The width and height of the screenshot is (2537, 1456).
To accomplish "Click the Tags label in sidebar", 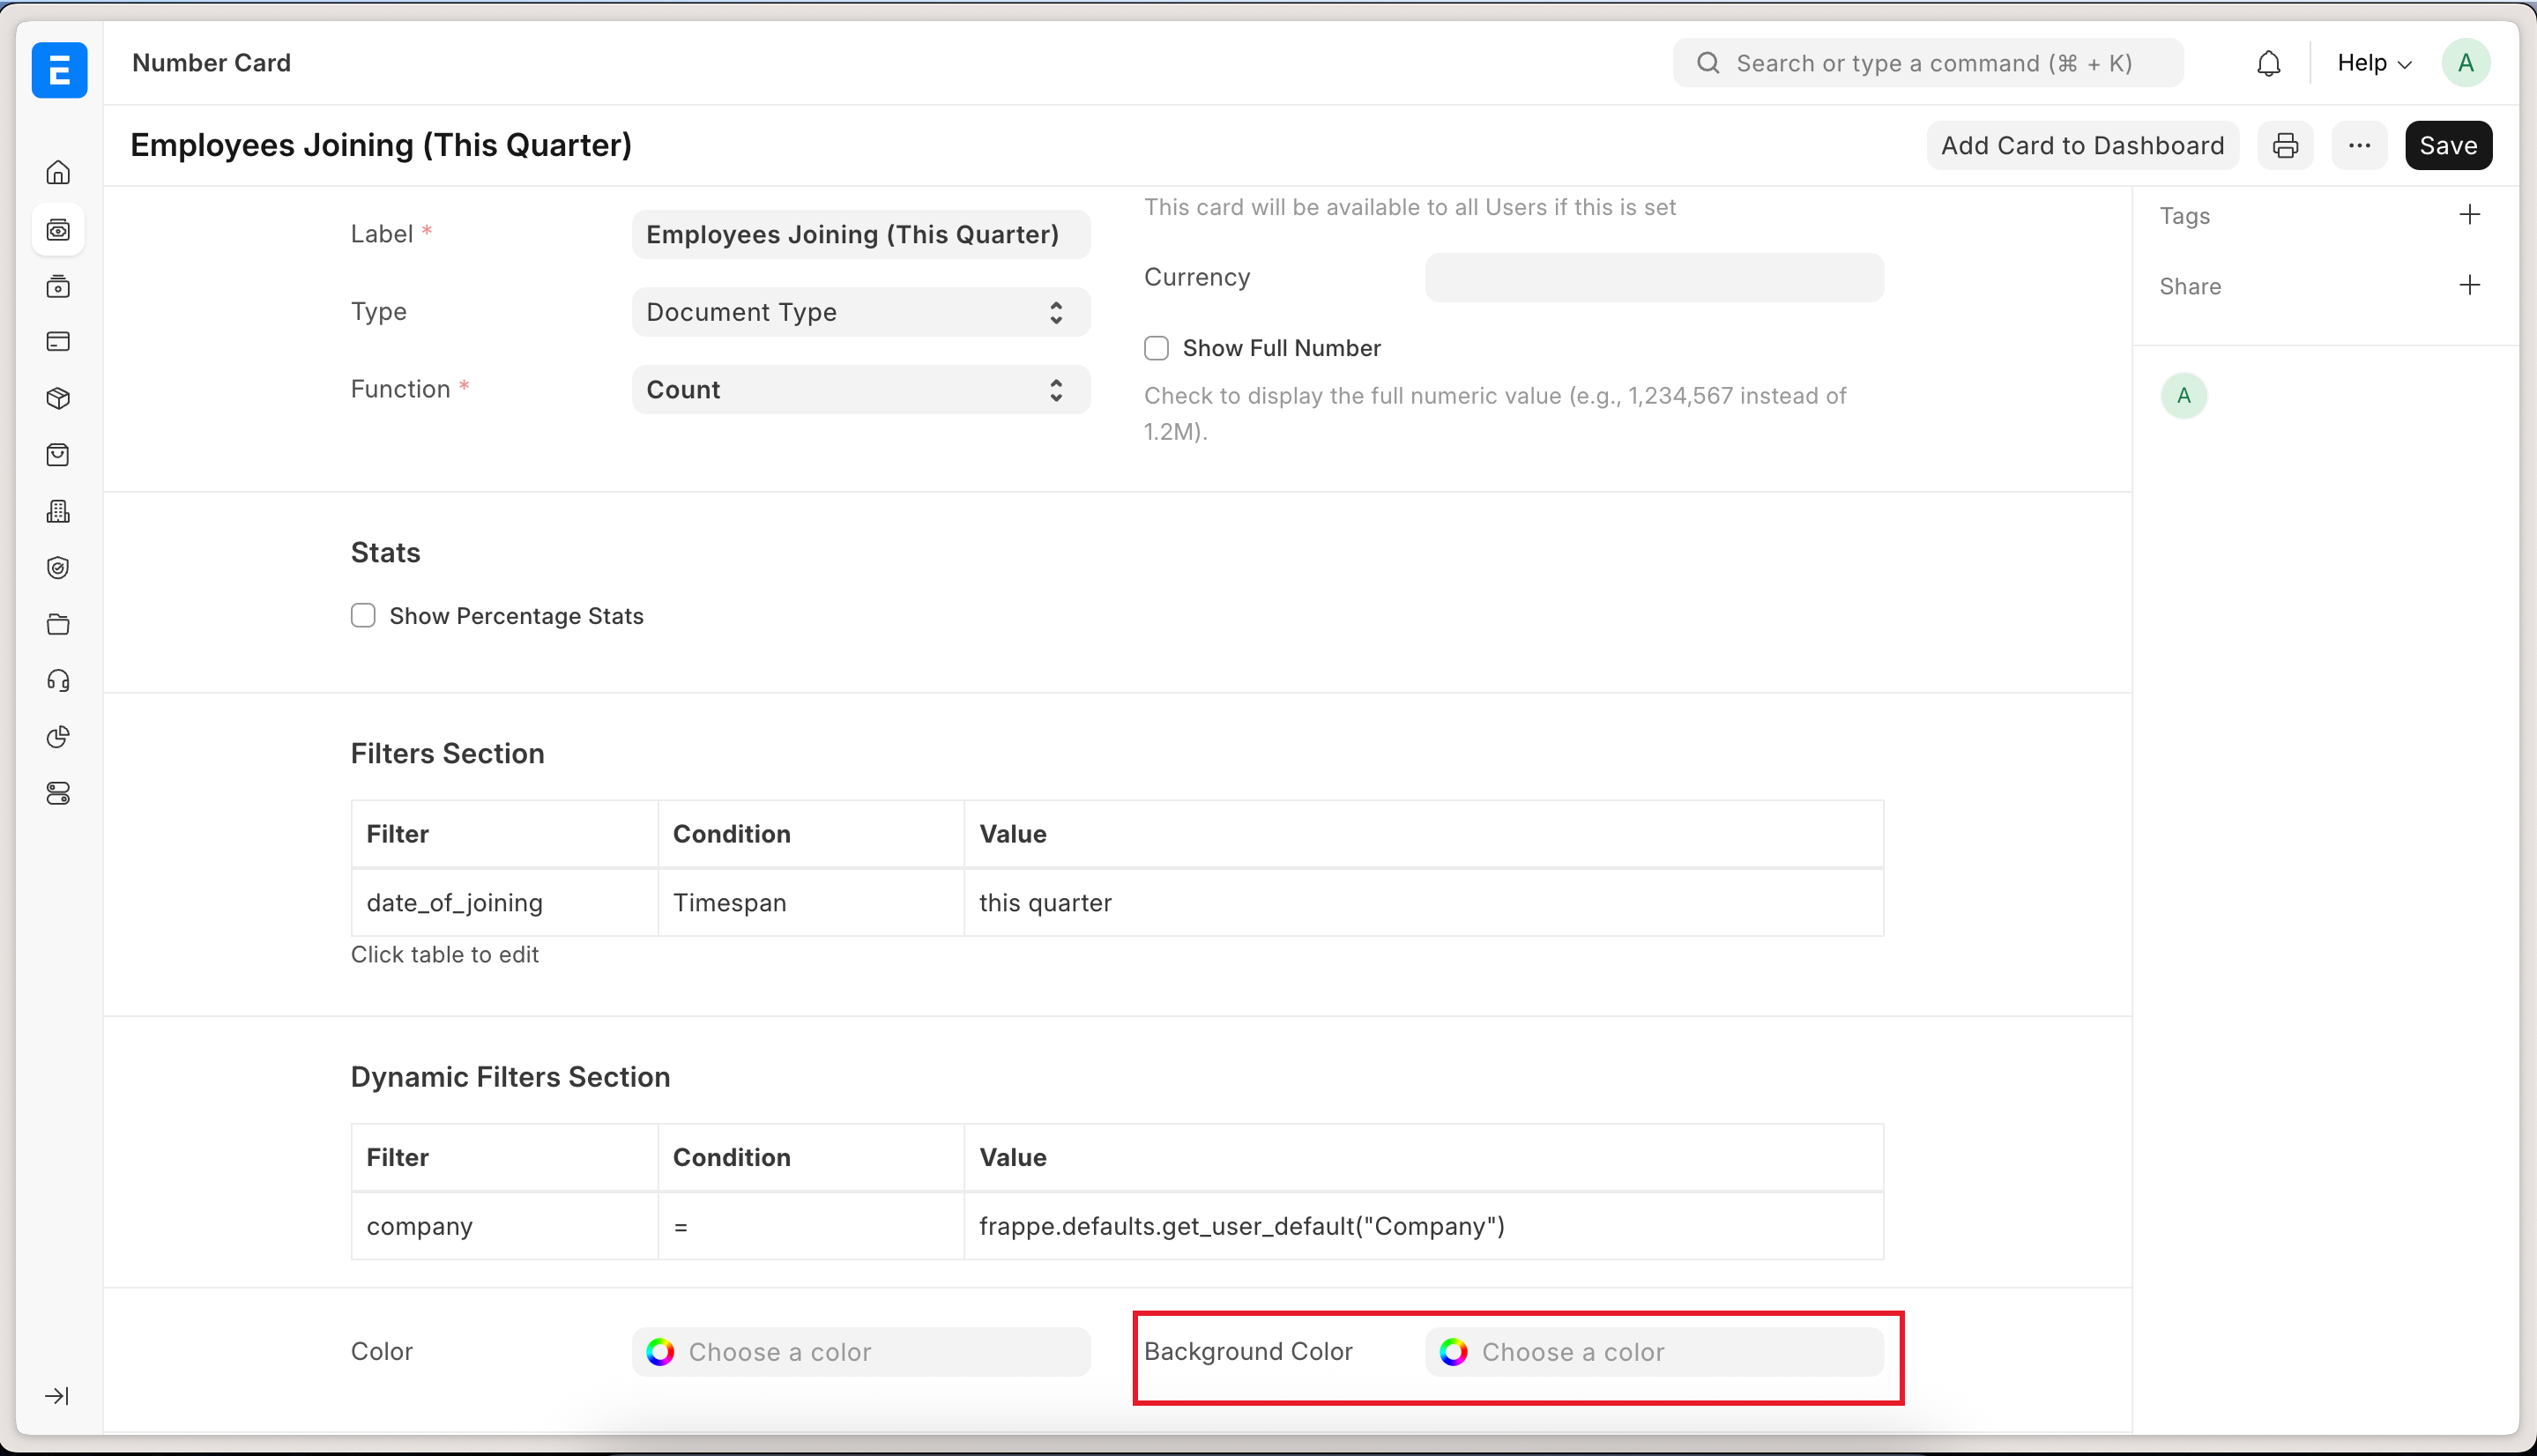I will (2184, 216).
